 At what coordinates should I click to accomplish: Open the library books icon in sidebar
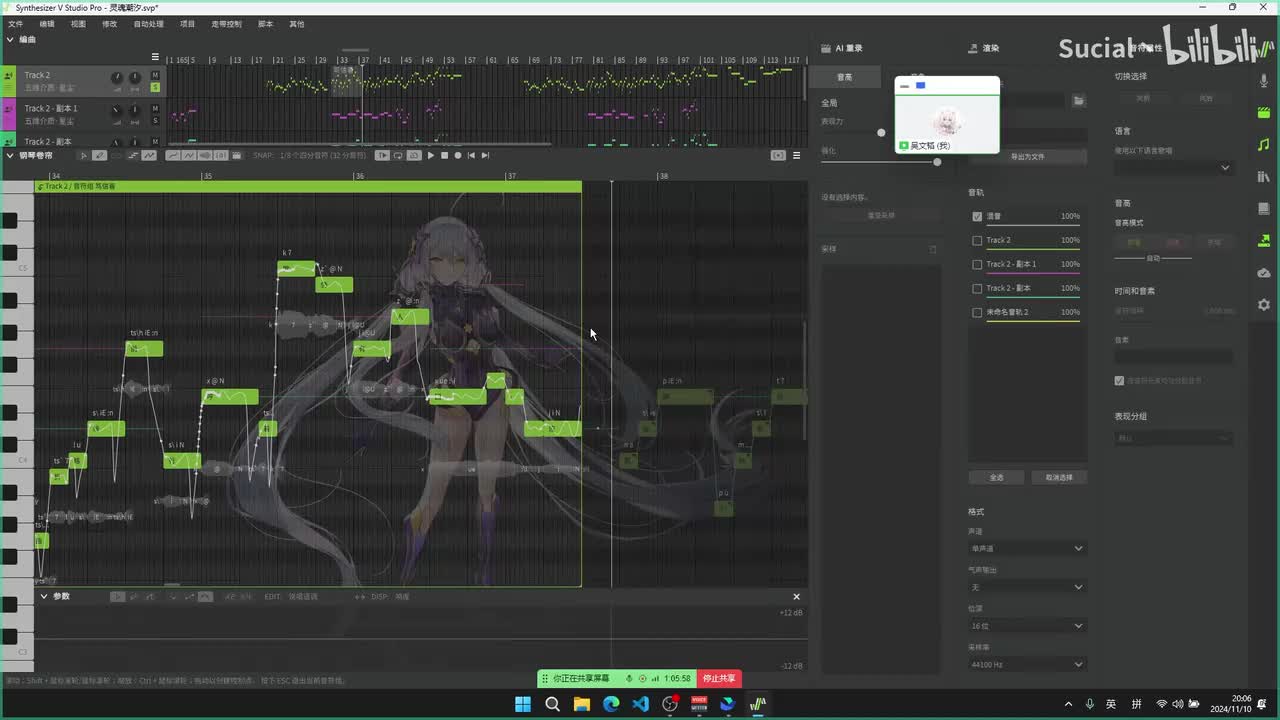click(1264, 177)
